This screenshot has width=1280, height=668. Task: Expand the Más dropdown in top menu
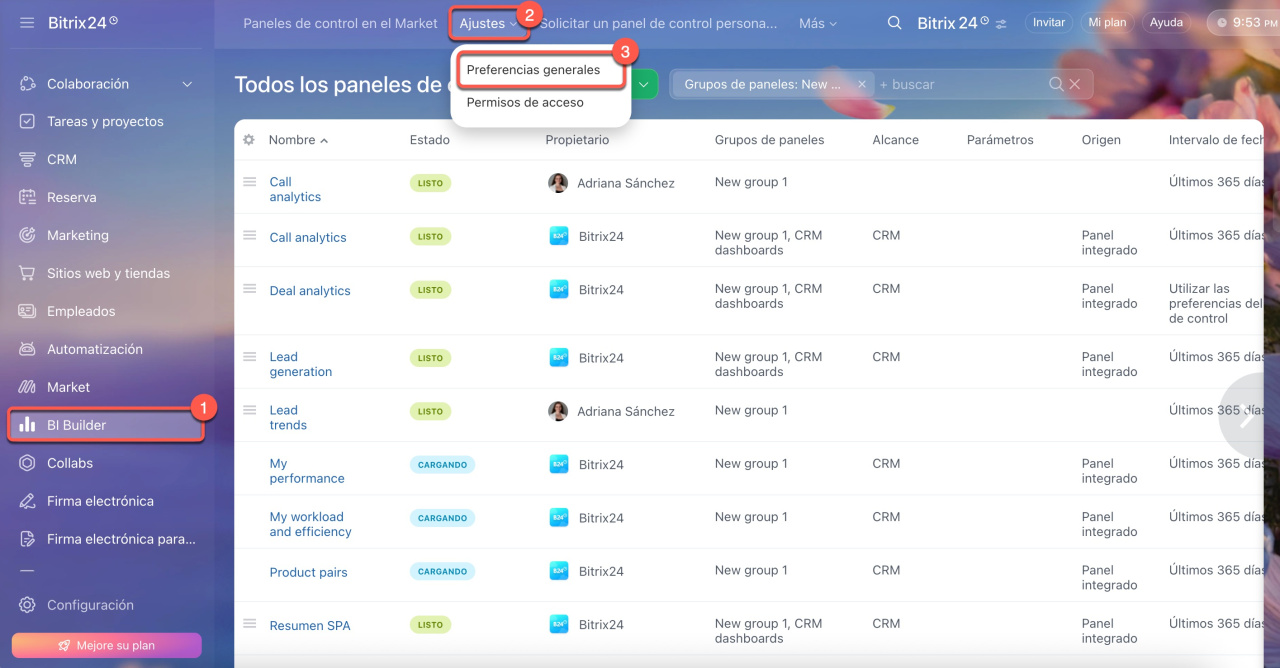(x=817, y=23)
